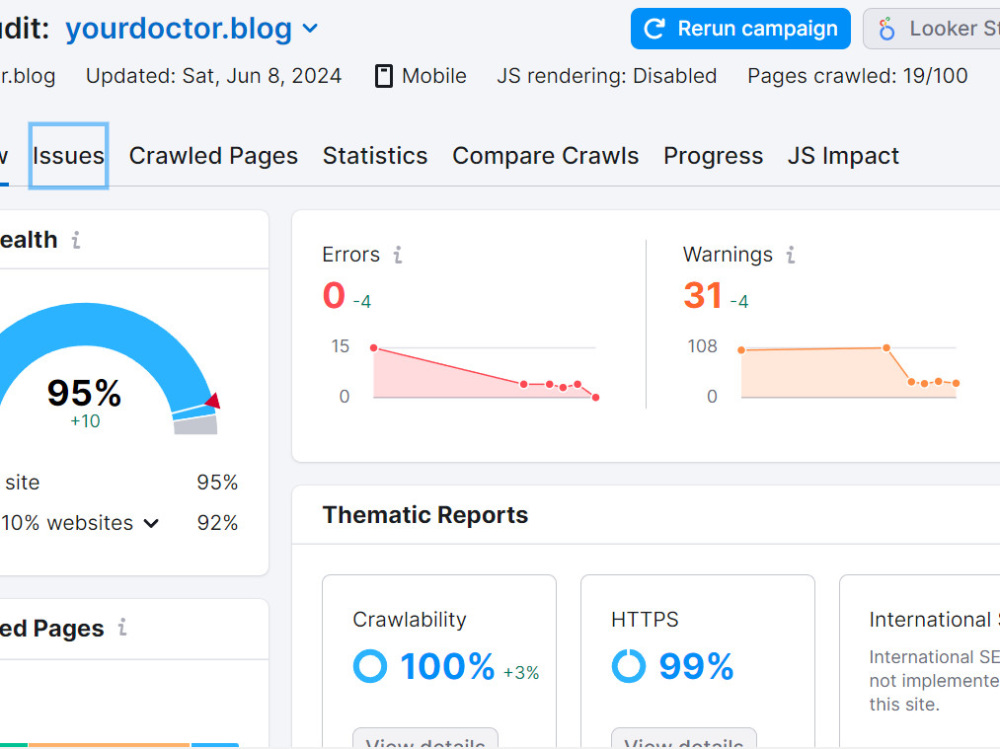The height and width of the screenshot is (749, 1000).
Task: Click the JS rendering: Disabled text
Action: coord(607,76)
